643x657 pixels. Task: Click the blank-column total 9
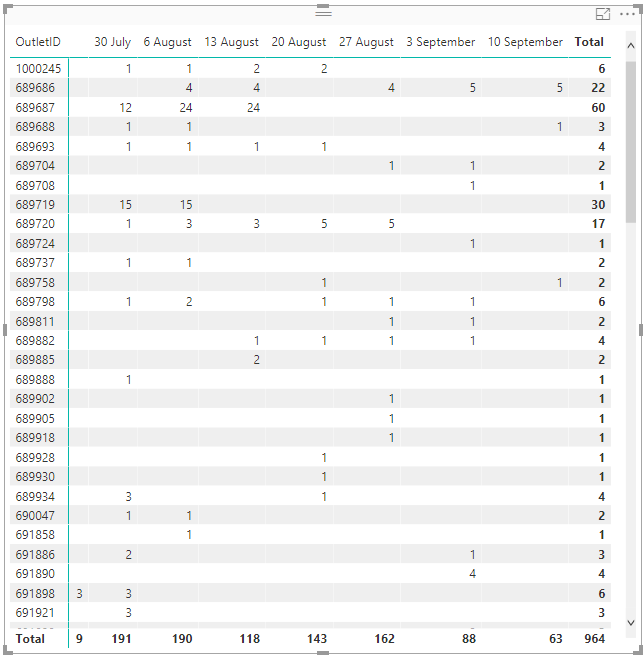(x=79, y=639)
